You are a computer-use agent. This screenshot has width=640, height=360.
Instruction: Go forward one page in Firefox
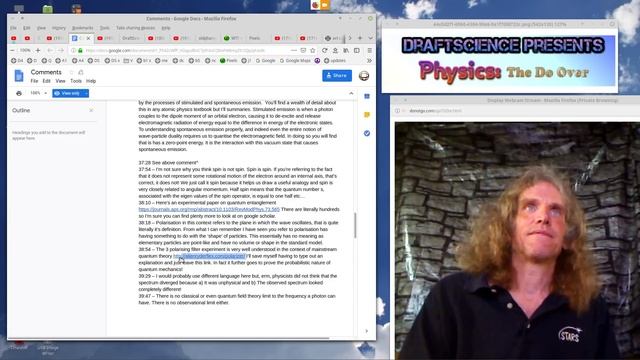click(x=61, y=50)
